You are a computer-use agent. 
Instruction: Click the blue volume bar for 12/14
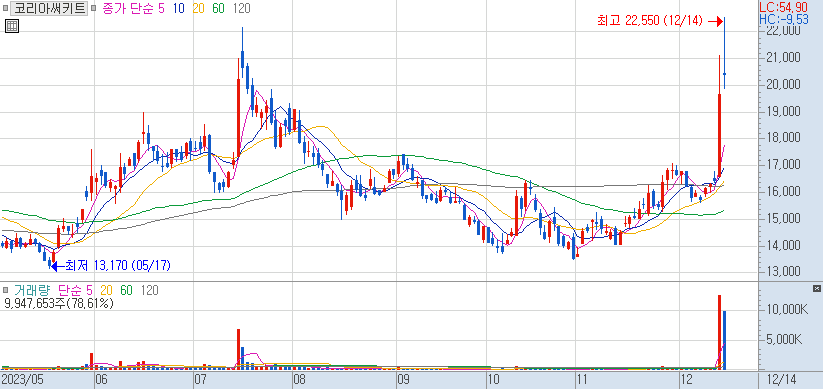[x=724, y=340]
